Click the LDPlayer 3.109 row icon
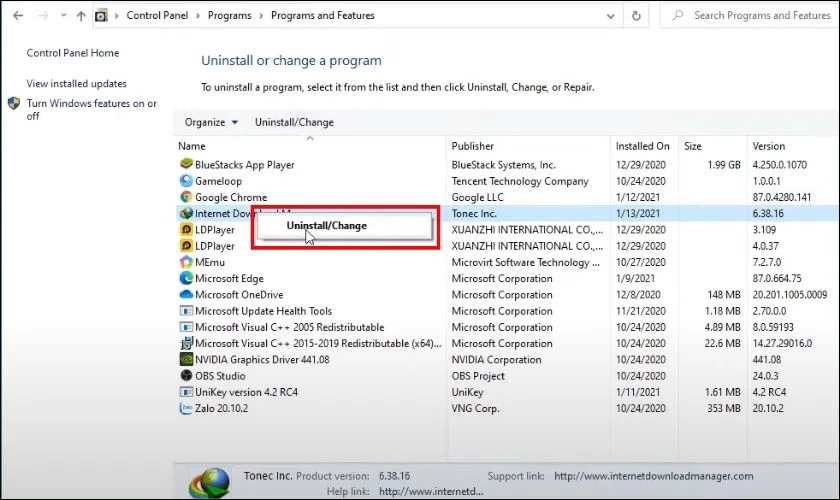This screenshot has height=500, width=840. (x=186, y=229)
